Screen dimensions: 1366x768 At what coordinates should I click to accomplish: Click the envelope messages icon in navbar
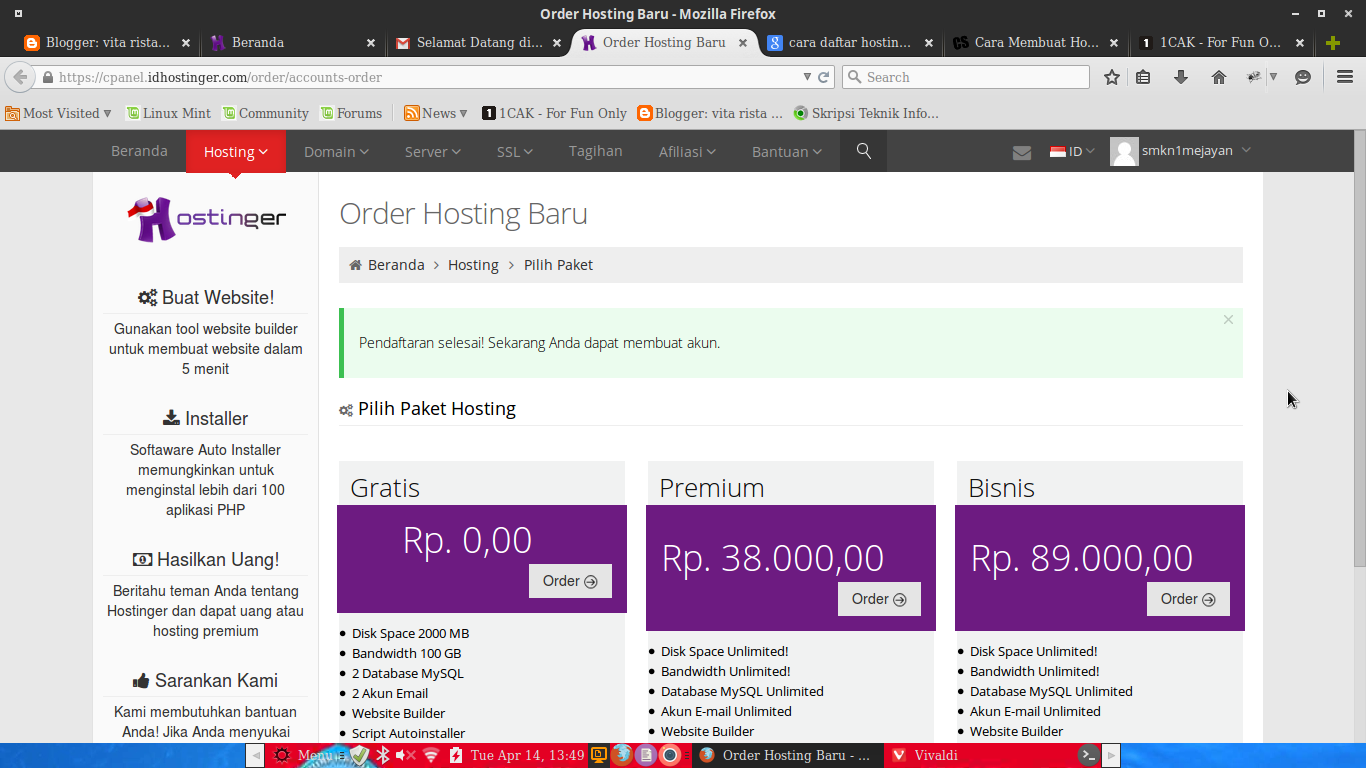(1022, 152)
